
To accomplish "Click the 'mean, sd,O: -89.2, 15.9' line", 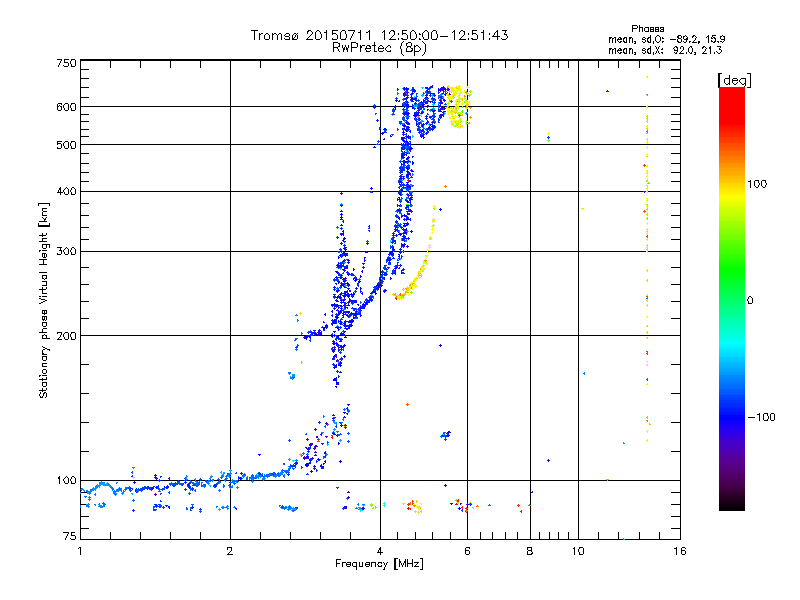I will 666,39.
